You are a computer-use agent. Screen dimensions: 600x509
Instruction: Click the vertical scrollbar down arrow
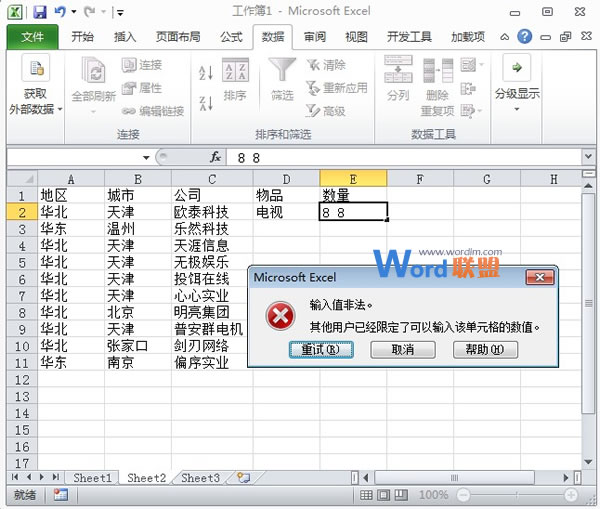tap(588, 462)
